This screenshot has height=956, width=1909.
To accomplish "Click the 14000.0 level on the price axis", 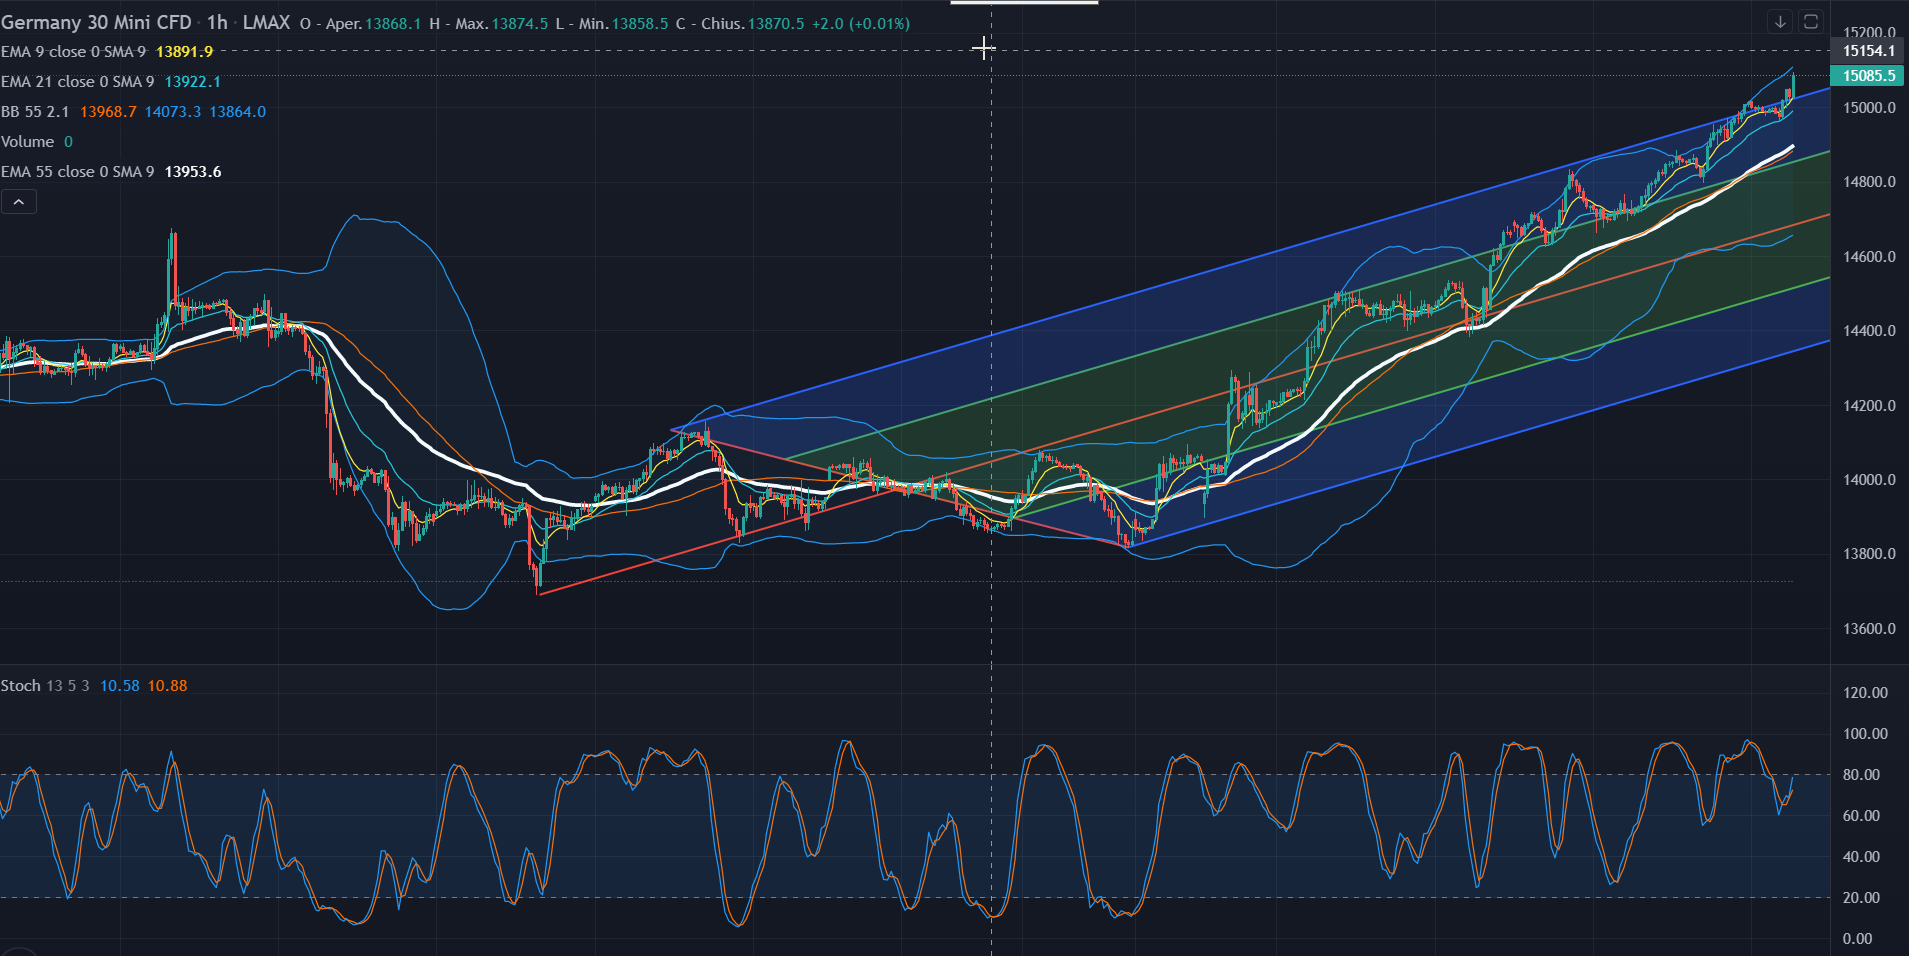I will [x=1869, y=480].
